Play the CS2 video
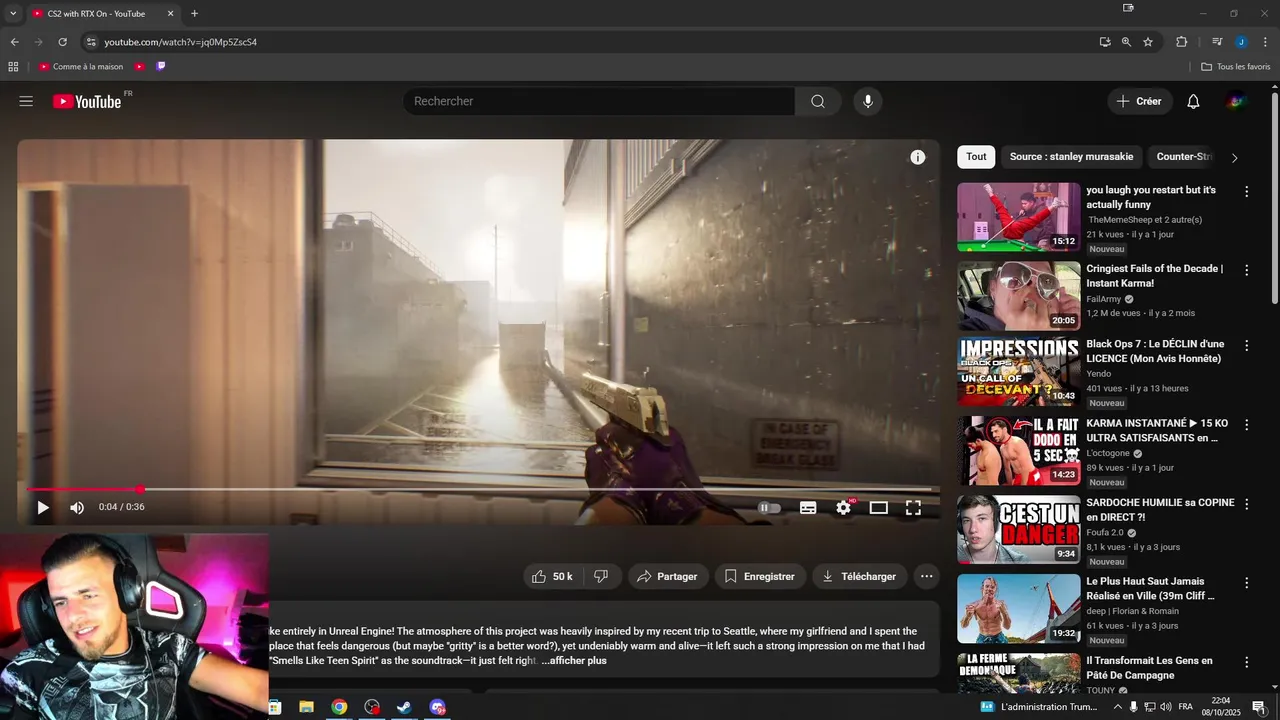The height and width of the screenshot is (720, 1280). point(43,507)
